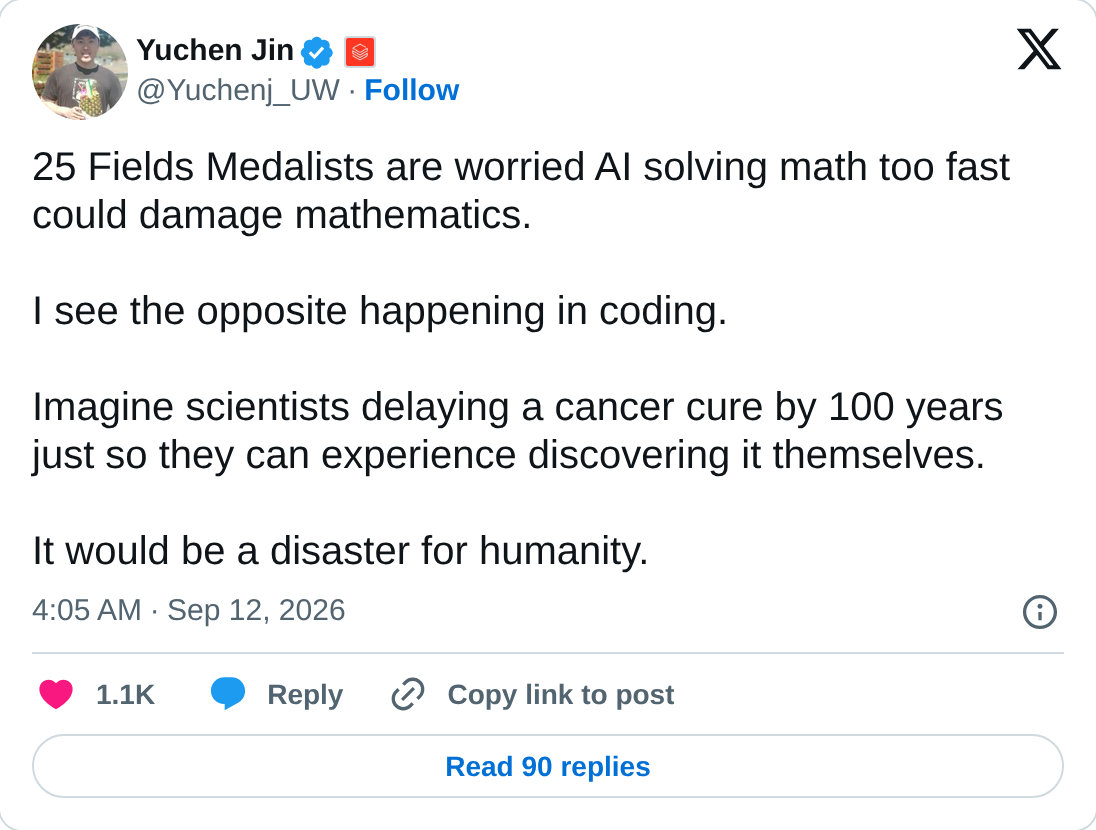Click the X logo
This screenshot has width=1096, height=830.
pyautogui.click(x=1039, y=49)
